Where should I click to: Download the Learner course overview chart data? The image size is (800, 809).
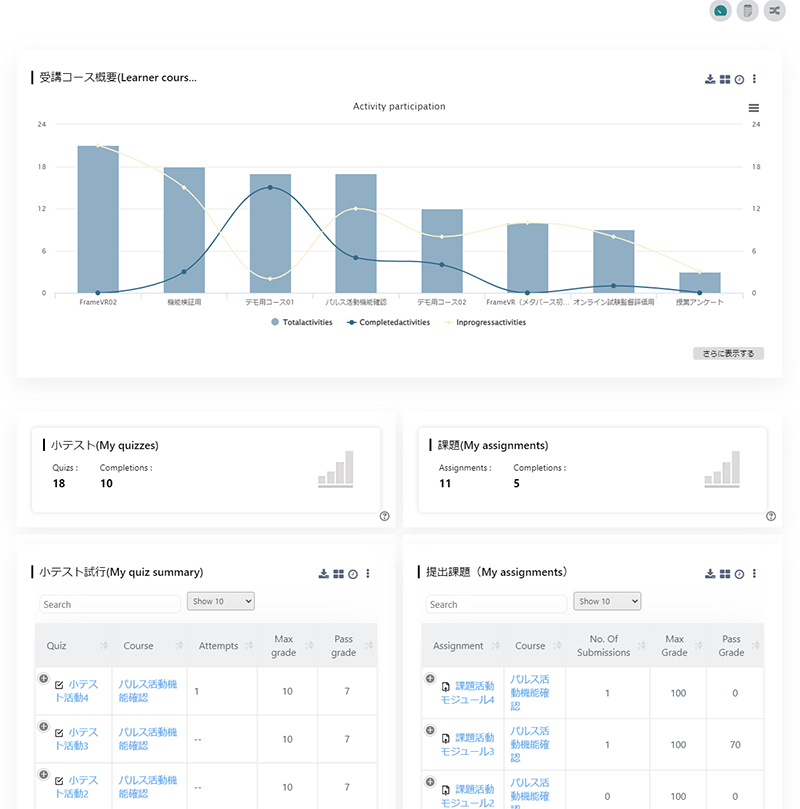click(x=710, y=79)
